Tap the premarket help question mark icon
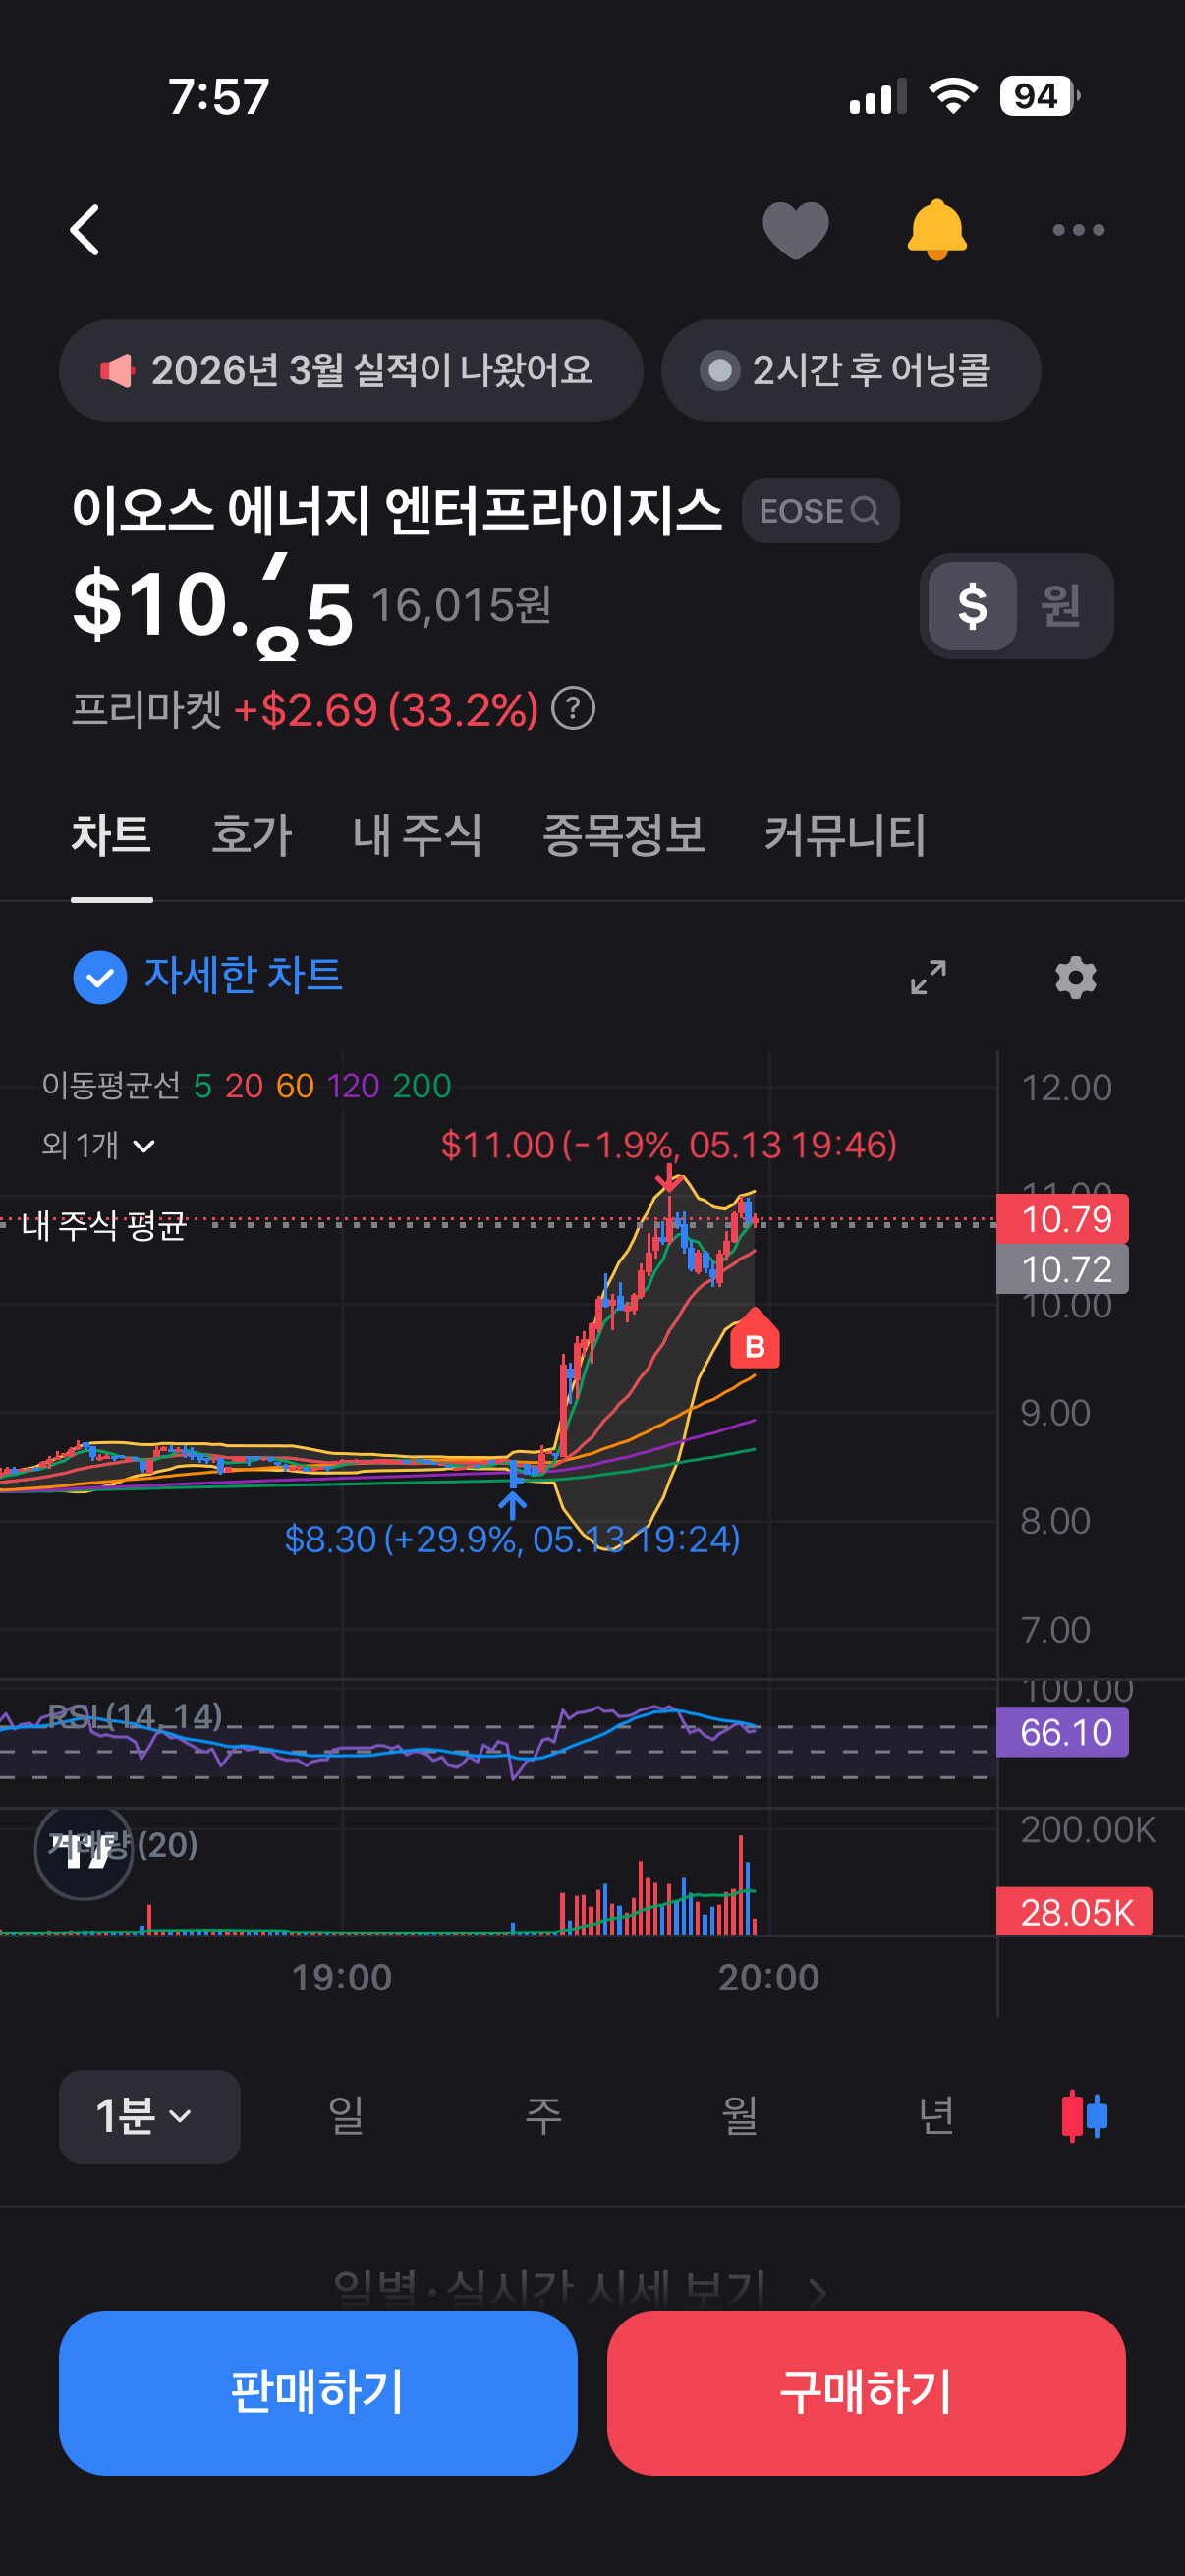This screenshot has height=2576, width=1185. (x=573, y=709)
